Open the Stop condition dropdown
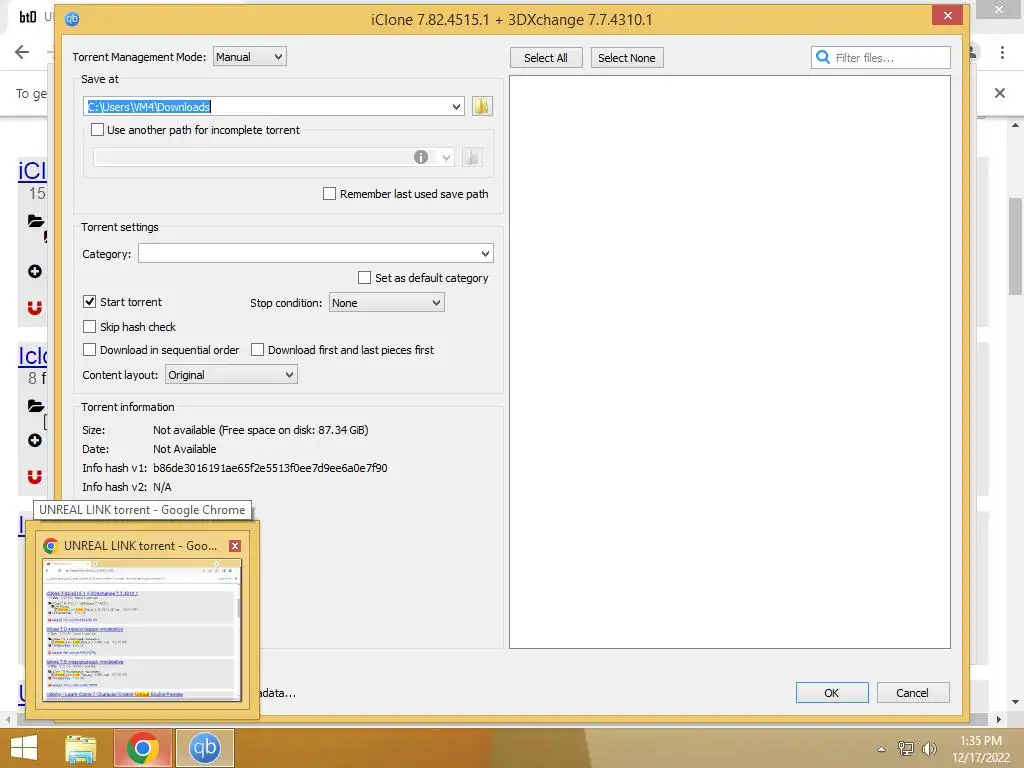This screenshot has width=1024, height=768. click(x=387, y=302)
